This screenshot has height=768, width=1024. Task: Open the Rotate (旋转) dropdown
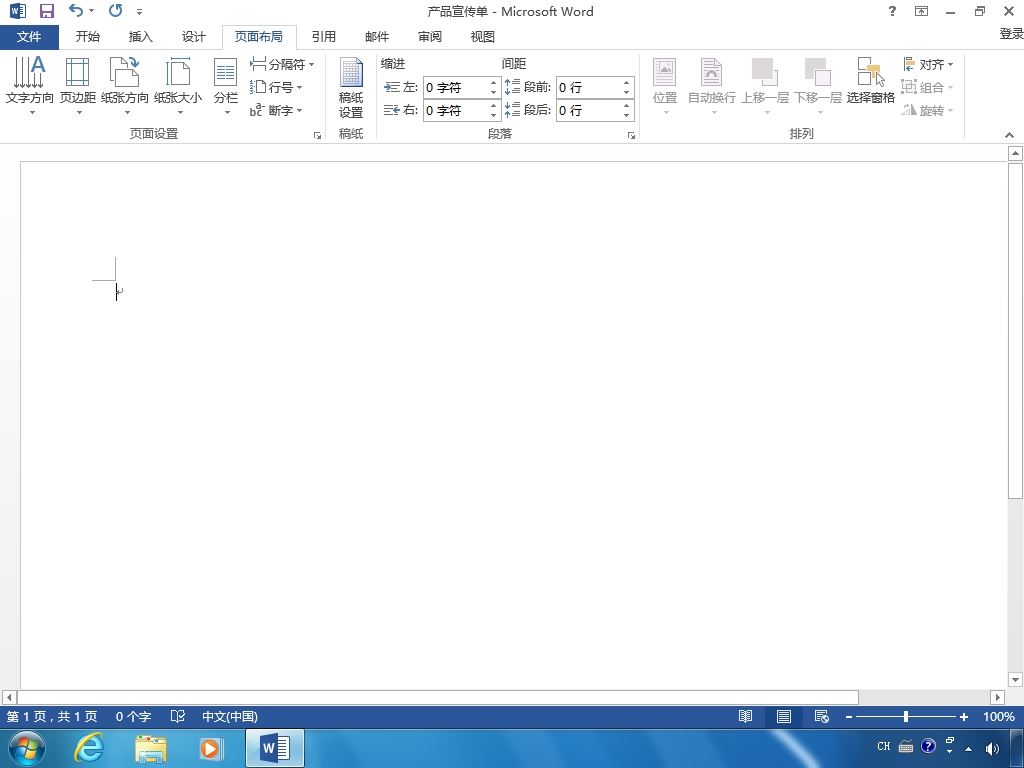pos(928,110)
